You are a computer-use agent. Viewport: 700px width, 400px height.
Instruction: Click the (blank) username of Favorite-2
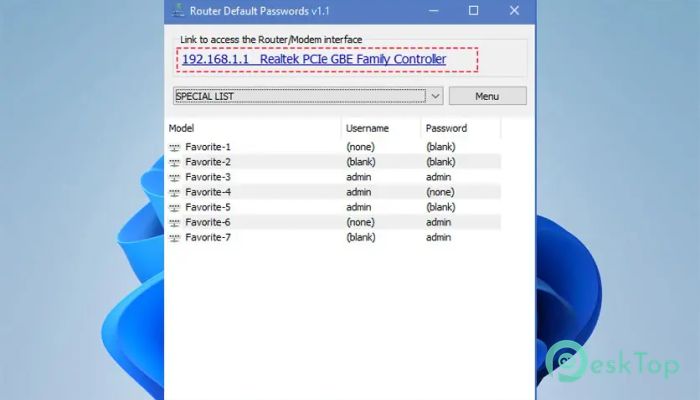pos(361,162)
